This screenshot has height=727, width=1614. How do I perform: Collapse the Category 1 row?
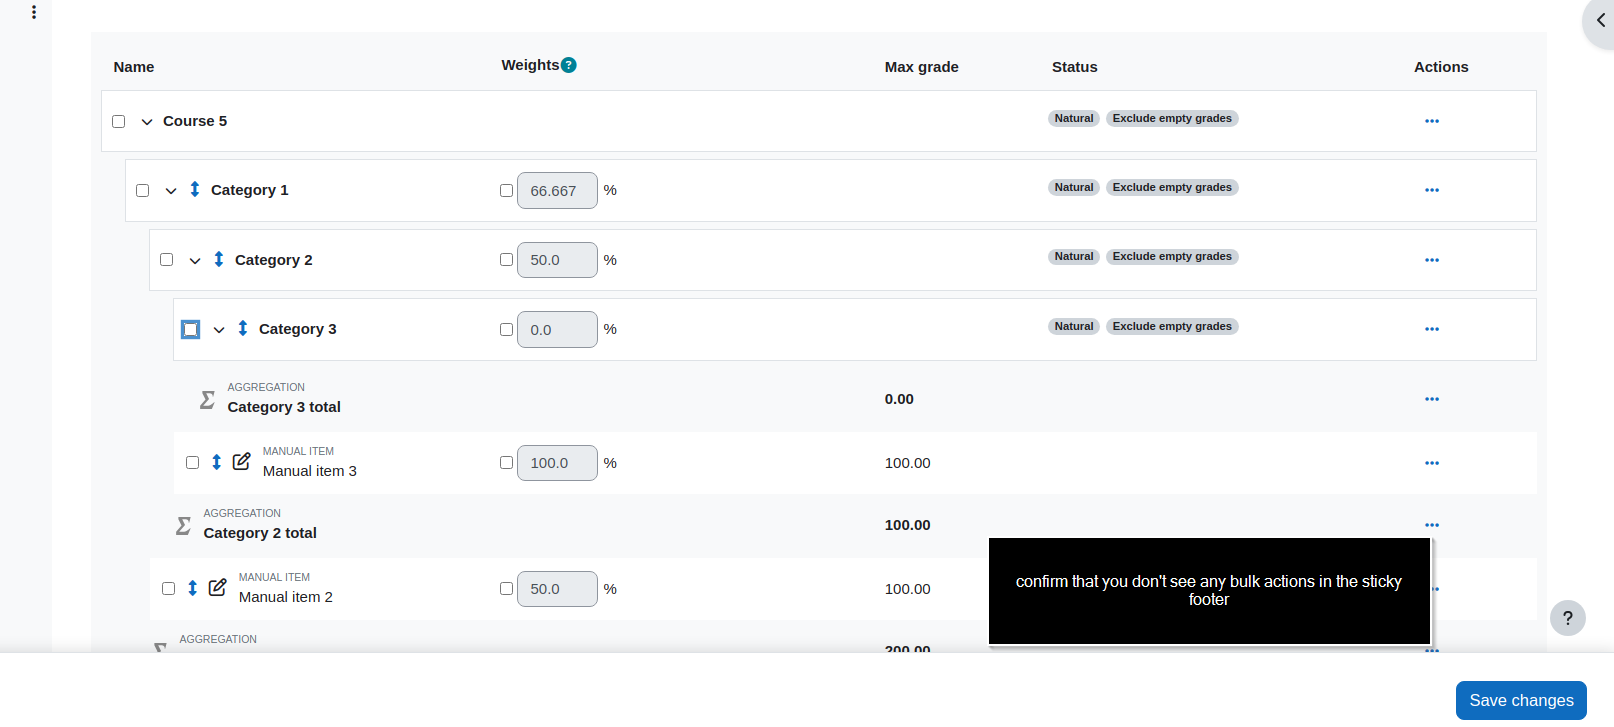171,191
